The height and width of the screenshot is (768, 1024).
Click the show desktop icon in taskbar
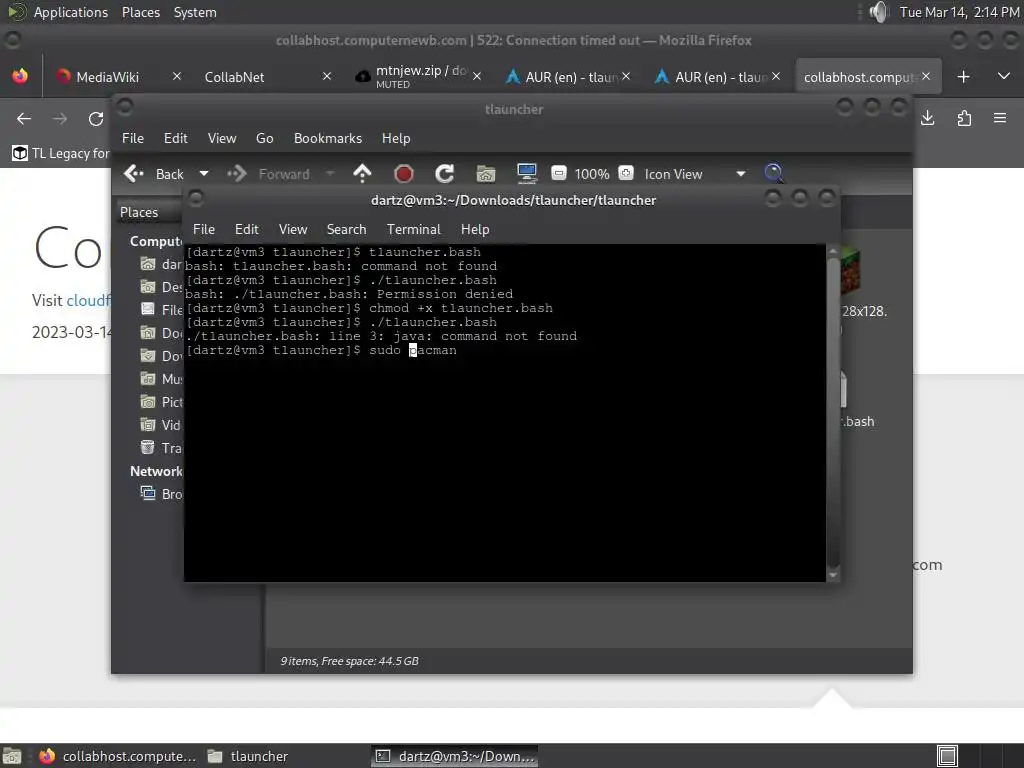pyautogui.click(x=11, y=756)
